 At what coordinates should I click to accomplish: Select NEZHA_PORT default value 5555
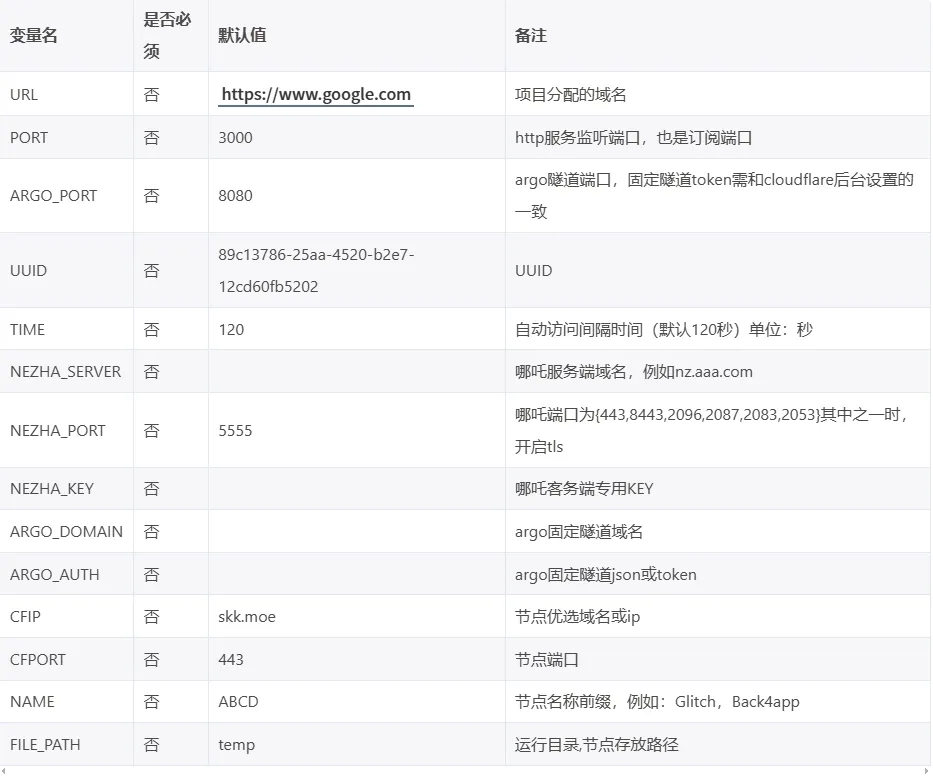[x=235, y=431]
